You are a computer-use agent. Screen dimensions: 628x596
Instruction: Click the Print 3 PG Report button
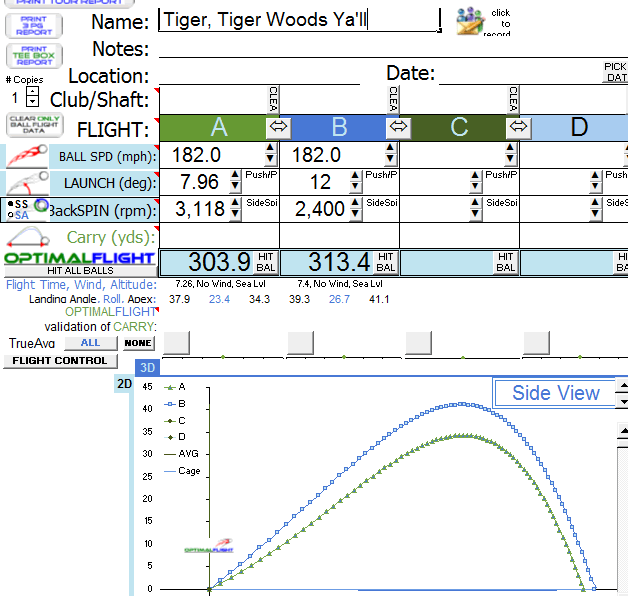tap(34, 26)
